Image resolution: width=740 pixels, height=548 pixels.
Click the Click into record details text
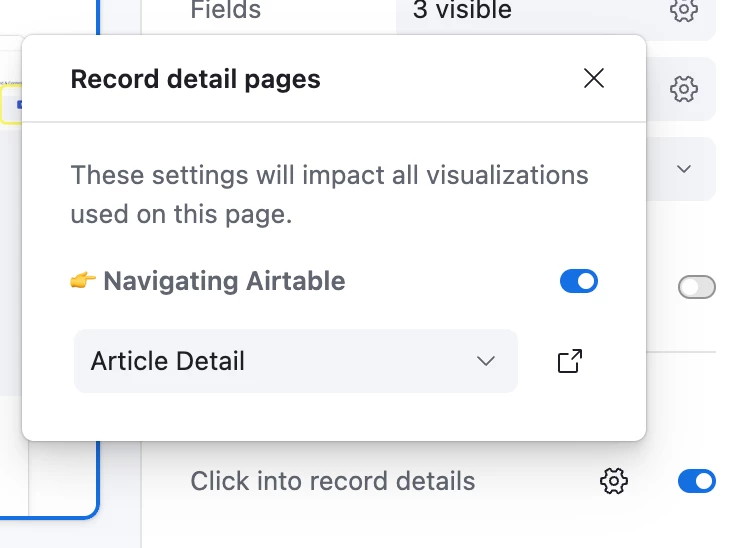pyautogui.click(x=333, y=481)
